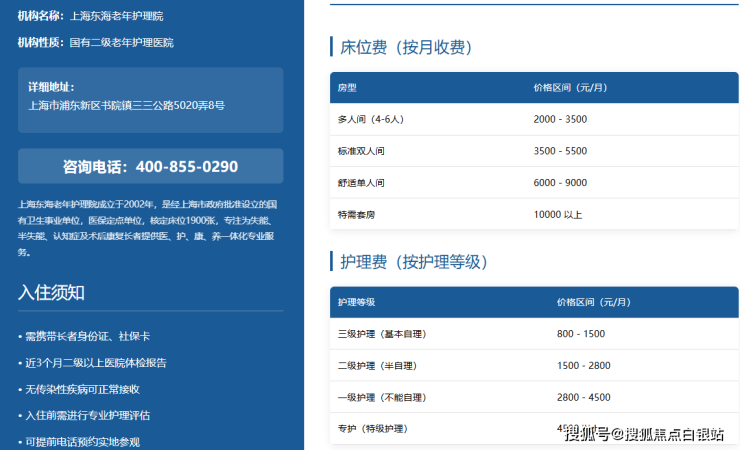The image size is (740, 450).
Task: Click the 房型 column header
Action: pyautogui.click(x=347, y=88)
